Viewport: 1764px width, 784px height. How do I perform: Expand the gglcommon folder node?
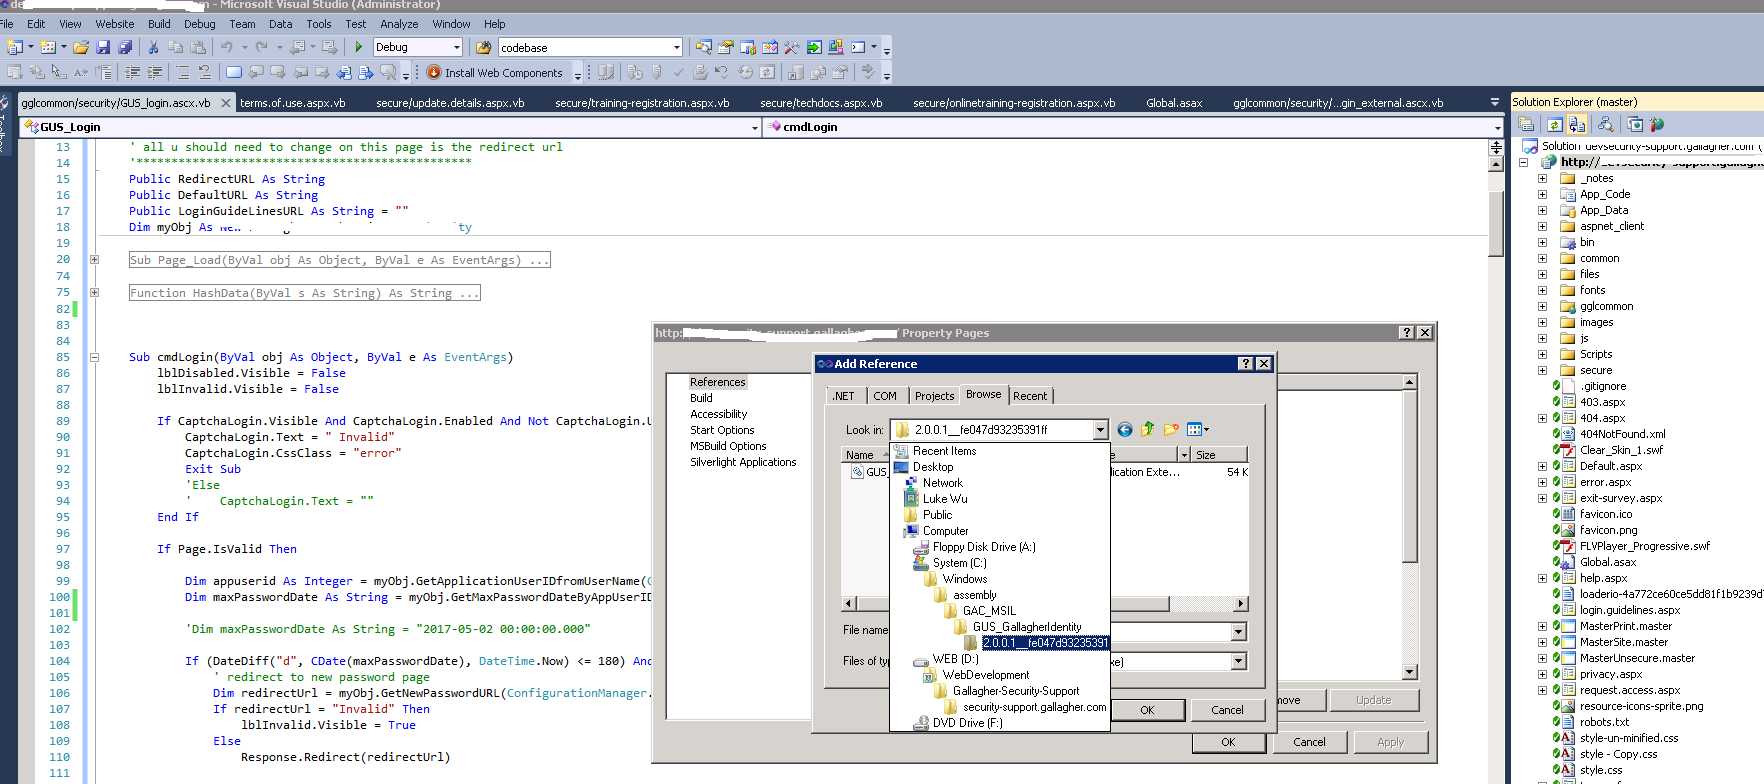click(1542, 307)
